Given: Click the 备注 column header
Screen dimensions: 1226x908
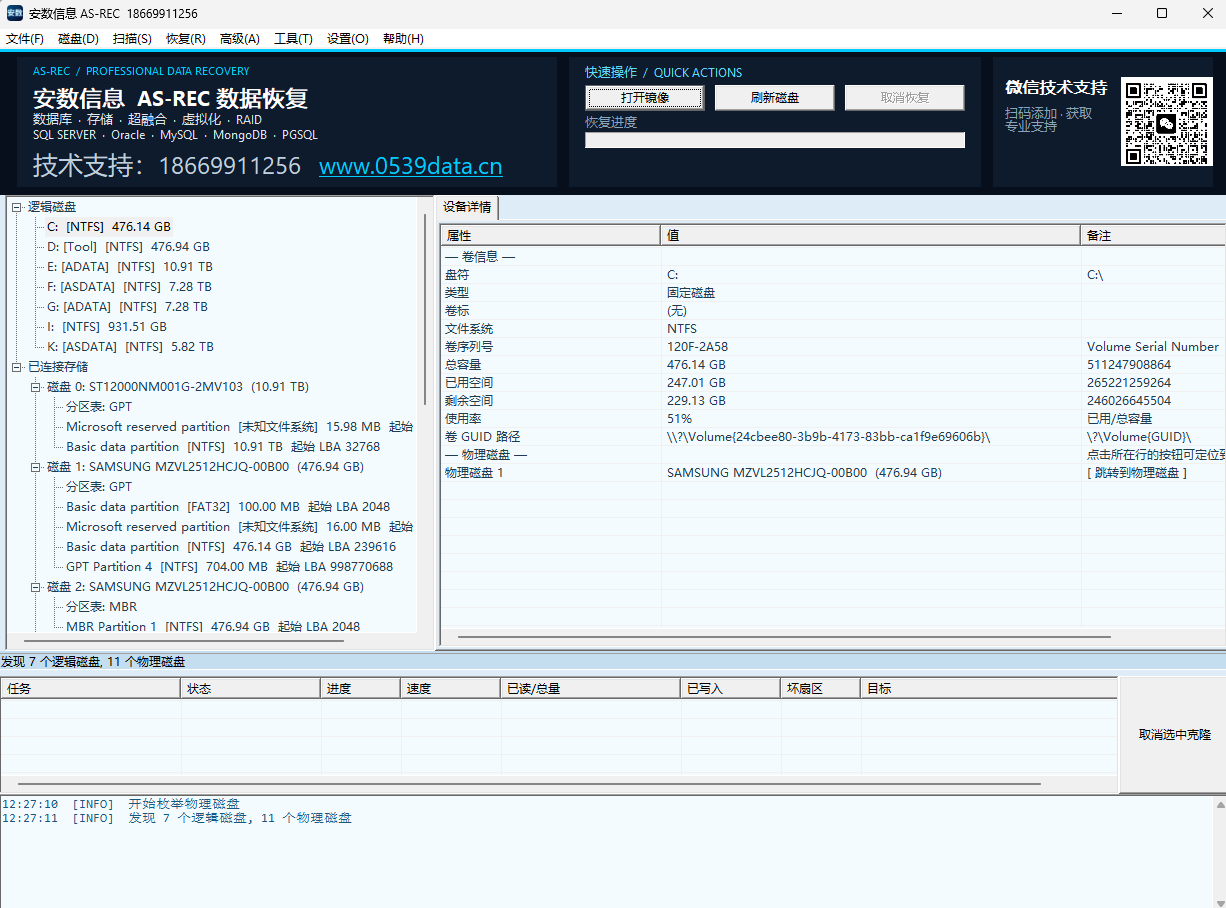Looking at the screenshot, I should [1154, 235].
